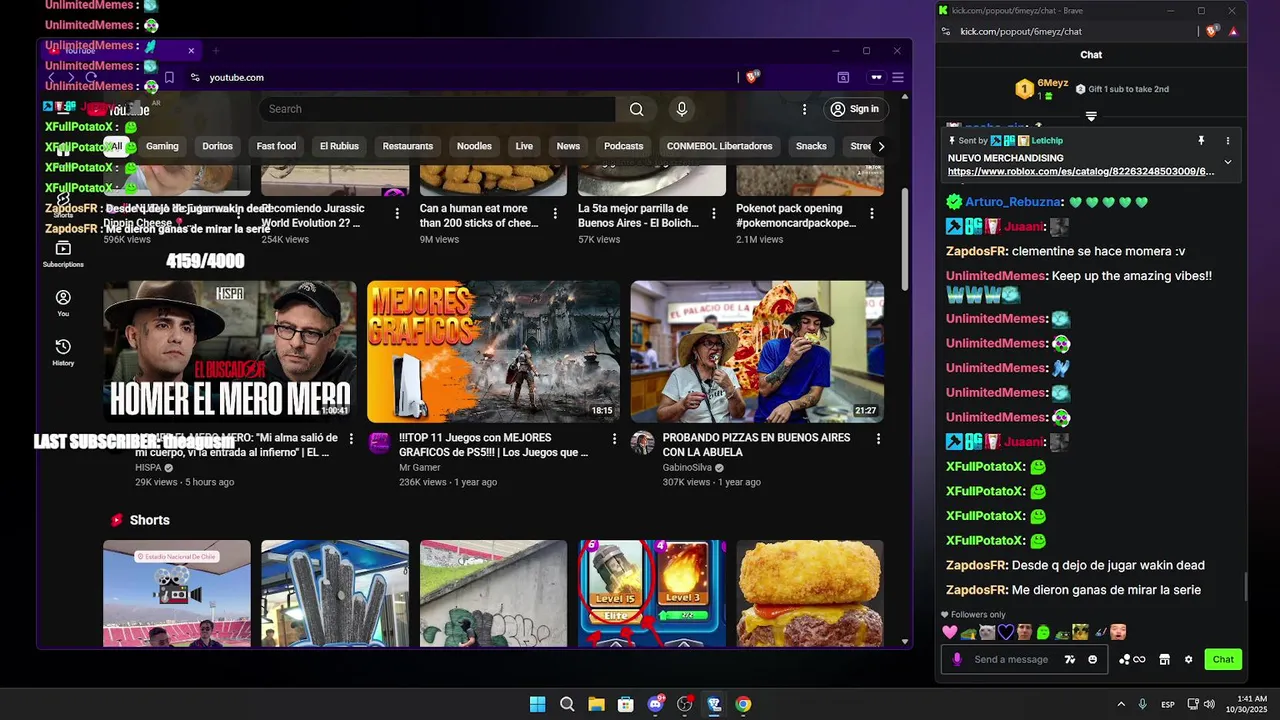This screenshot has width=1280, height=720.
Task: Click the Mr Gamer channel avatar
Action: click(x=379, y=443)
